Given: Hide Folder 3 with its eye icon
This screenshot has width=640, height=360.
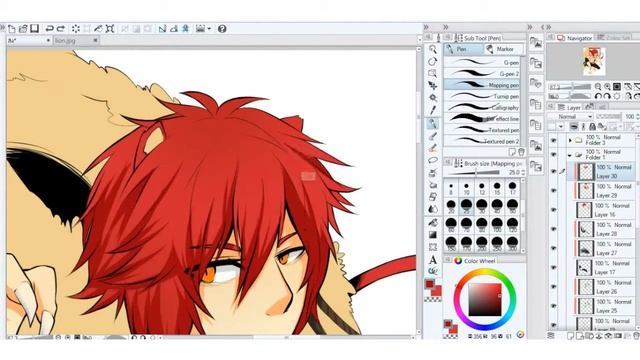Looking at the screenshot, I should (554, 140).
